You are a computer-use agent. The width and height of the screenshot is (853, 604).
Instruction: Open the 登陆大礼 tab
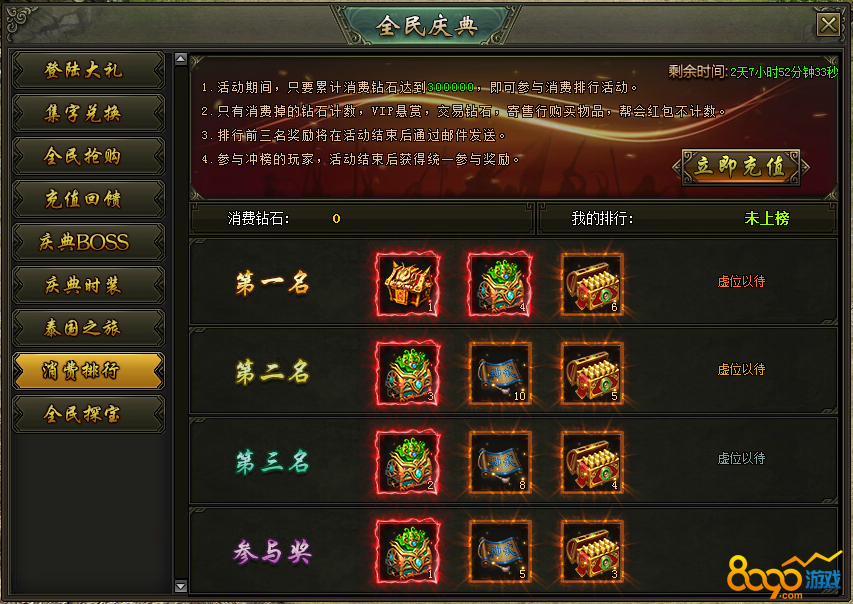point(88,70)
